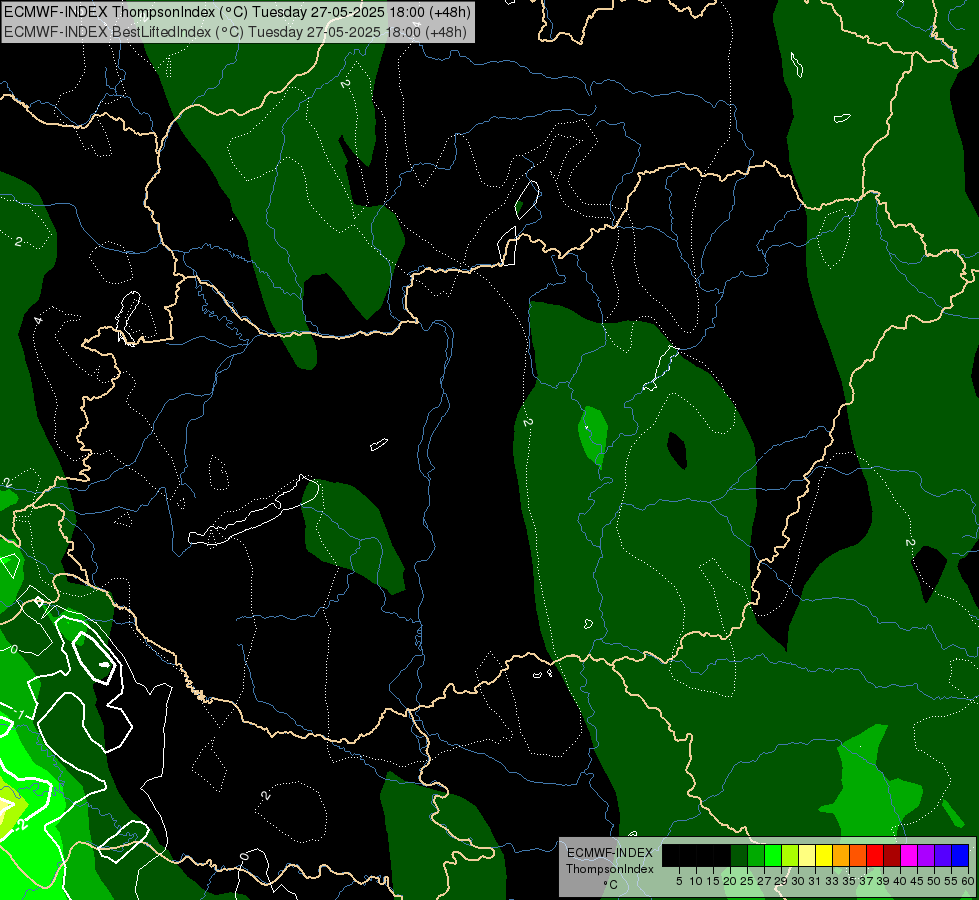979x900 pixels.
Task: Click legend tick value 50
Action: [x=934, y=881]
